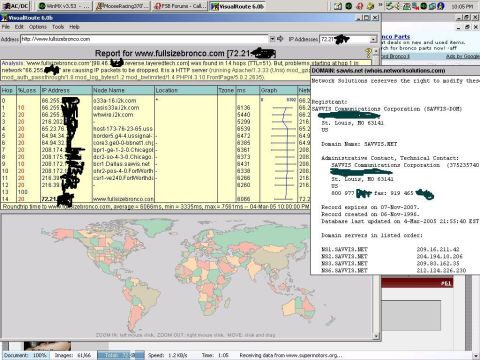This screenshot has width=480, height=360.
Task: Switch to FSB Forums taskbar button
Action: 180,6
